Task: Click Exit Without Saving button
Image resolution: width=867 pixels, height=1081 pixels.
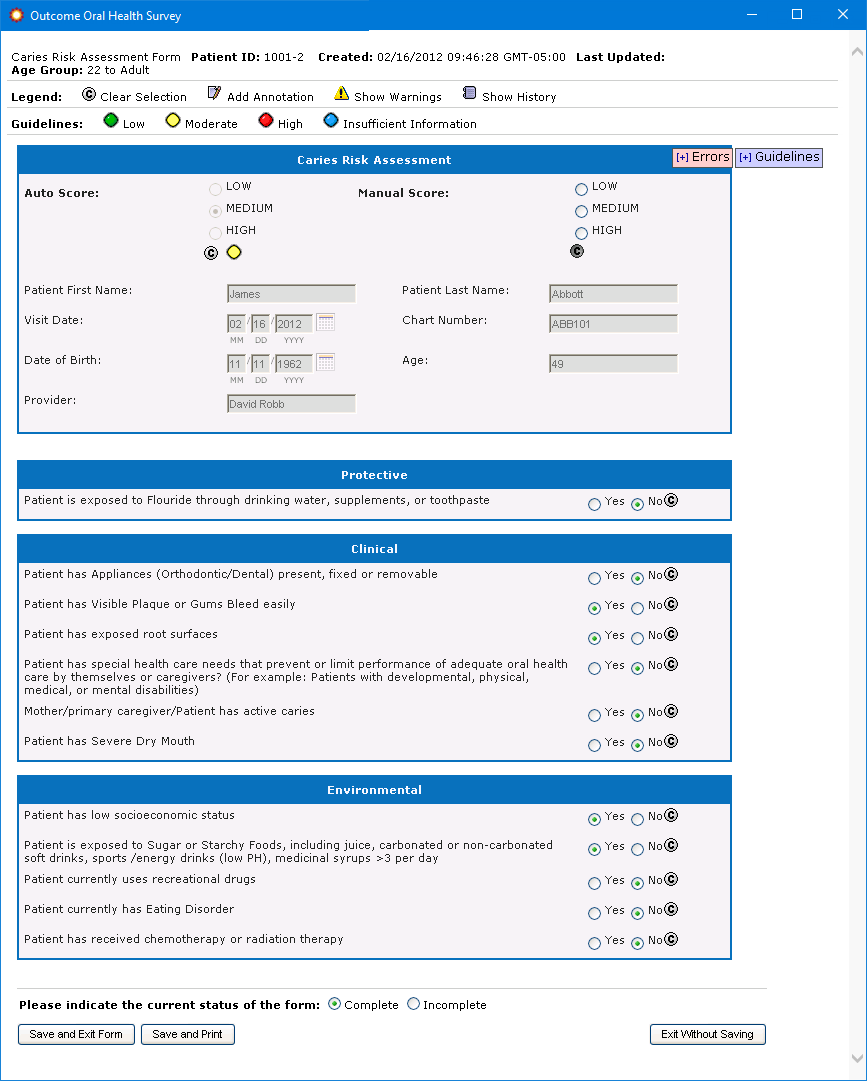Action: tap(707, 1034)
